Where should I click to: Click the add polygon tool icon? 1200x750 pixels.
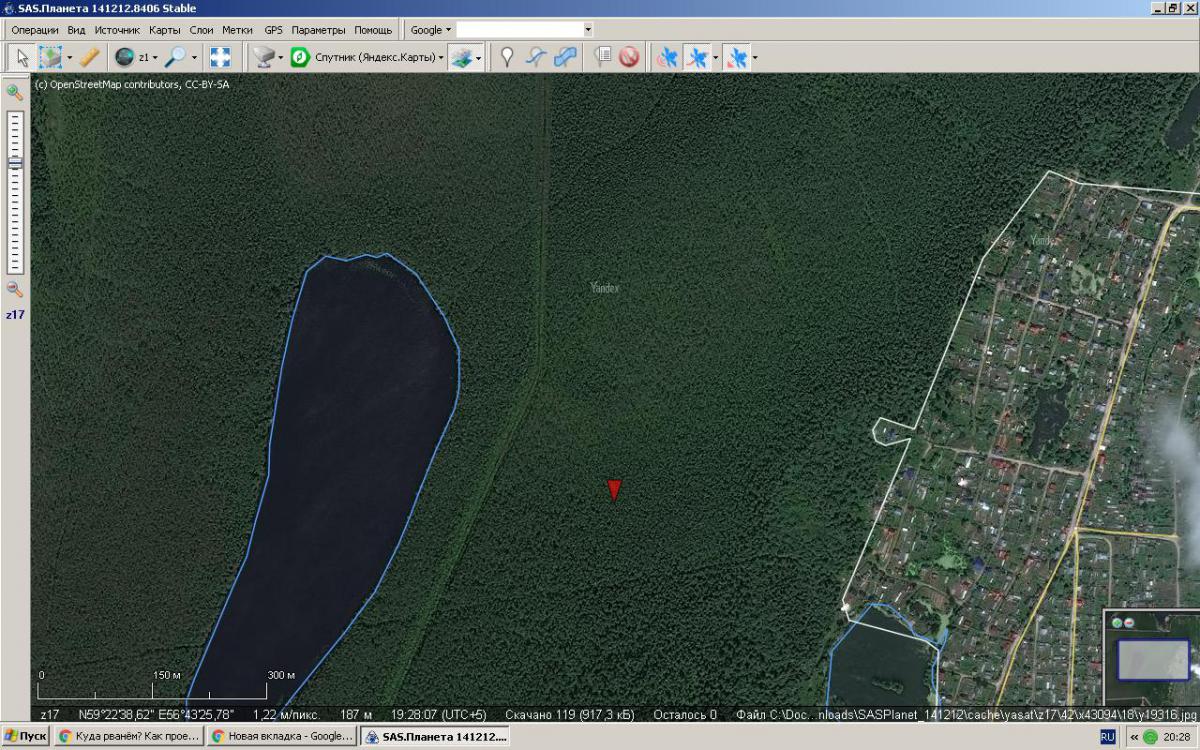(565, 57)
